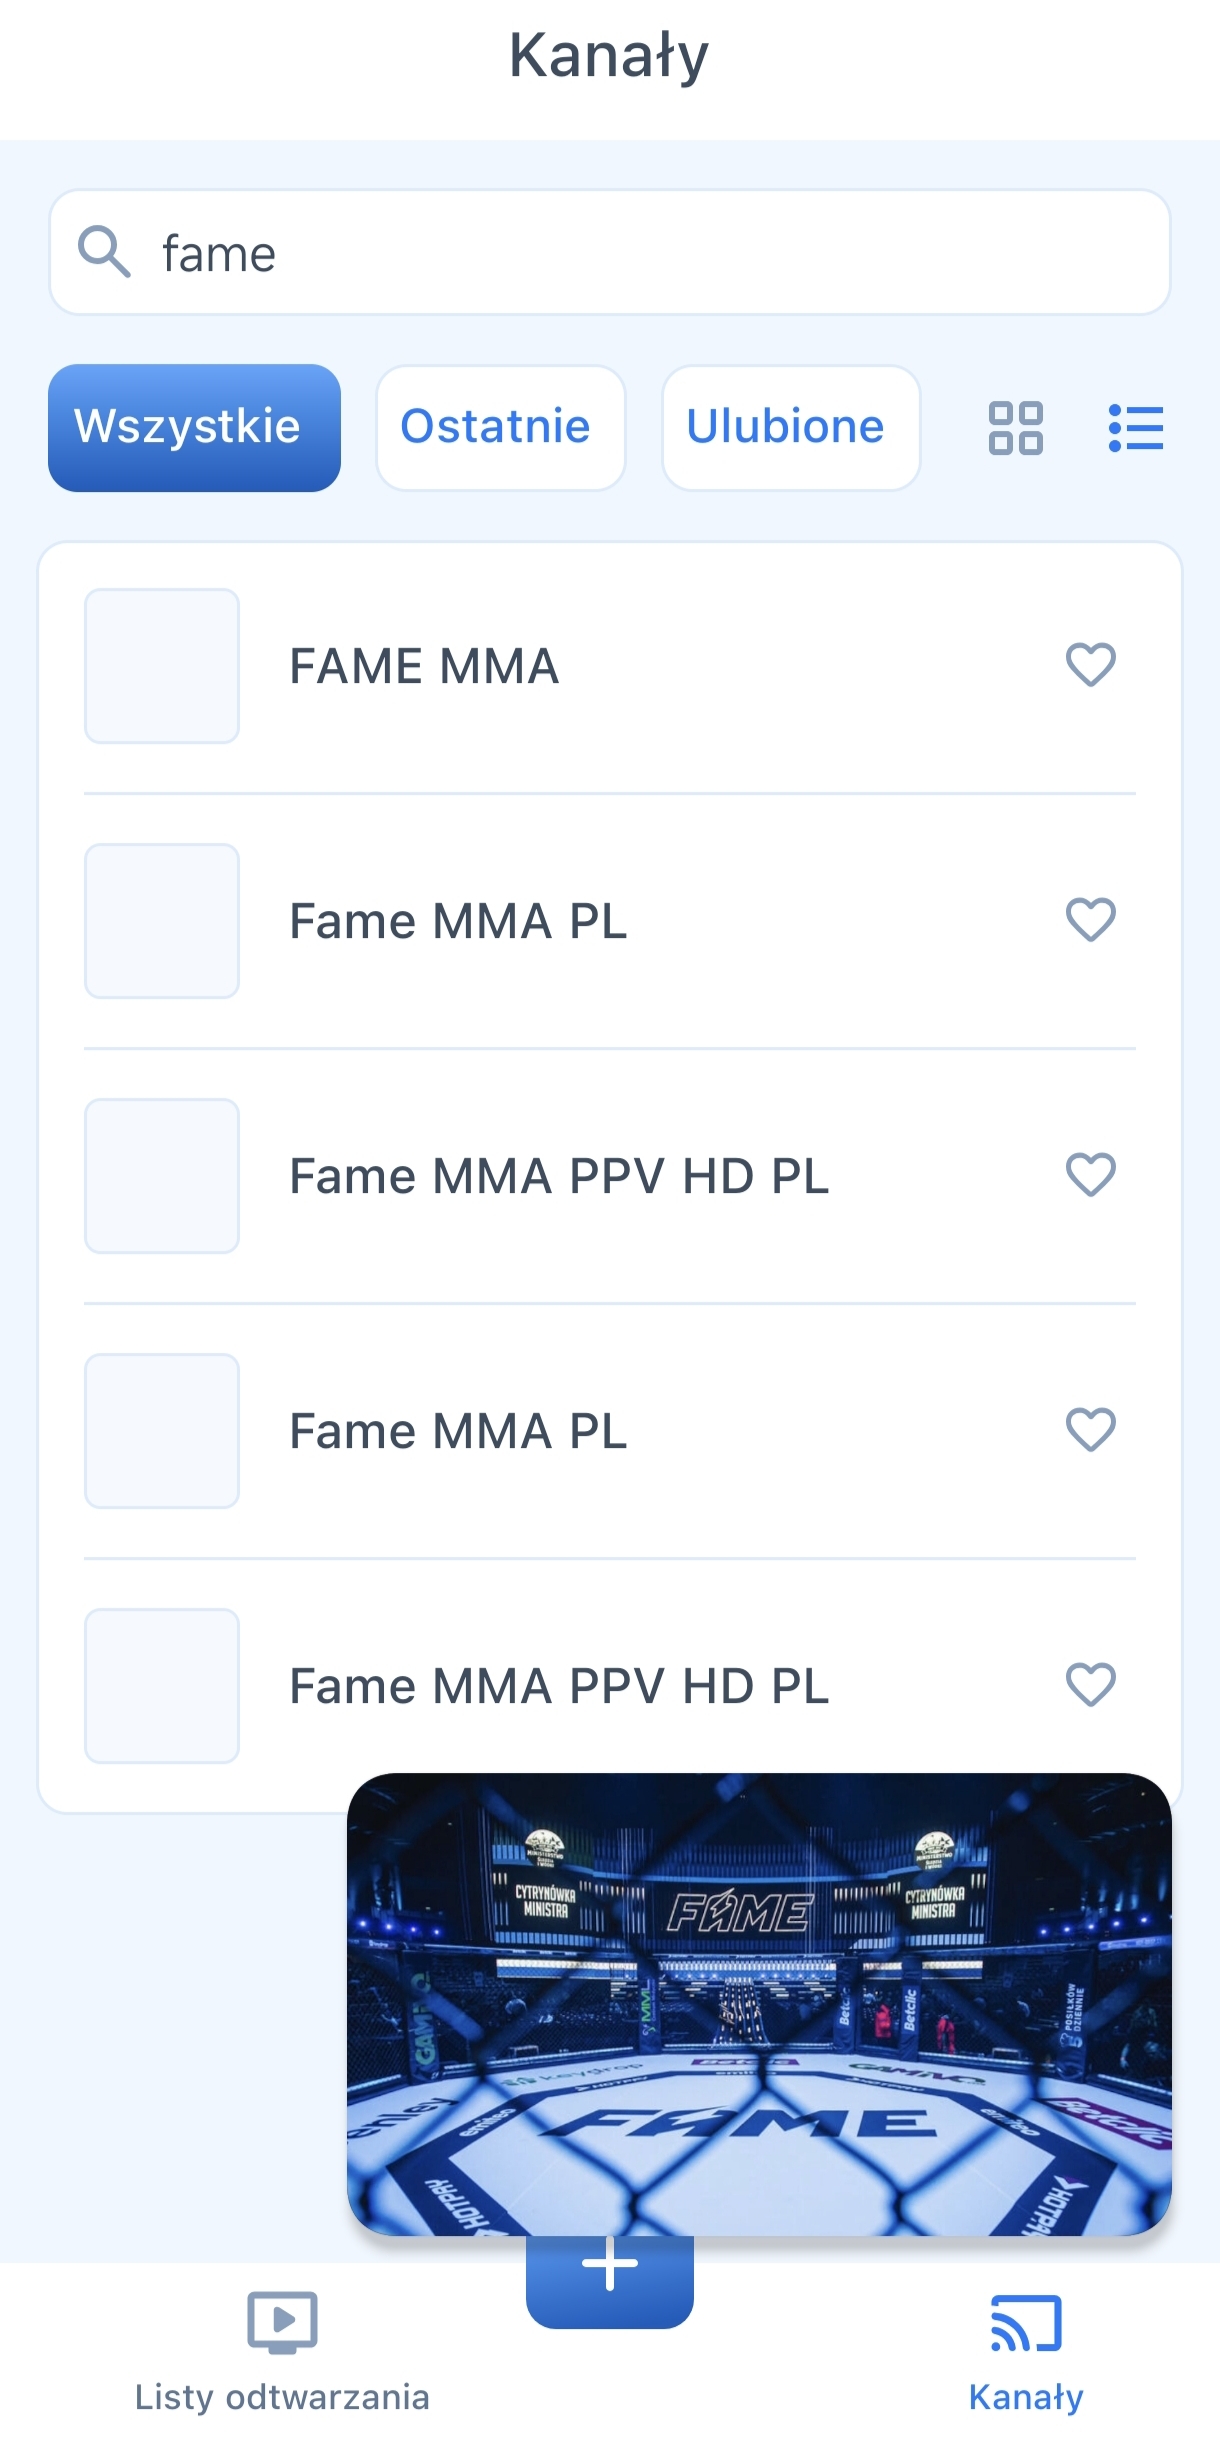Favorite first Fame MMA PPV HD PL

point(1090,1175)
